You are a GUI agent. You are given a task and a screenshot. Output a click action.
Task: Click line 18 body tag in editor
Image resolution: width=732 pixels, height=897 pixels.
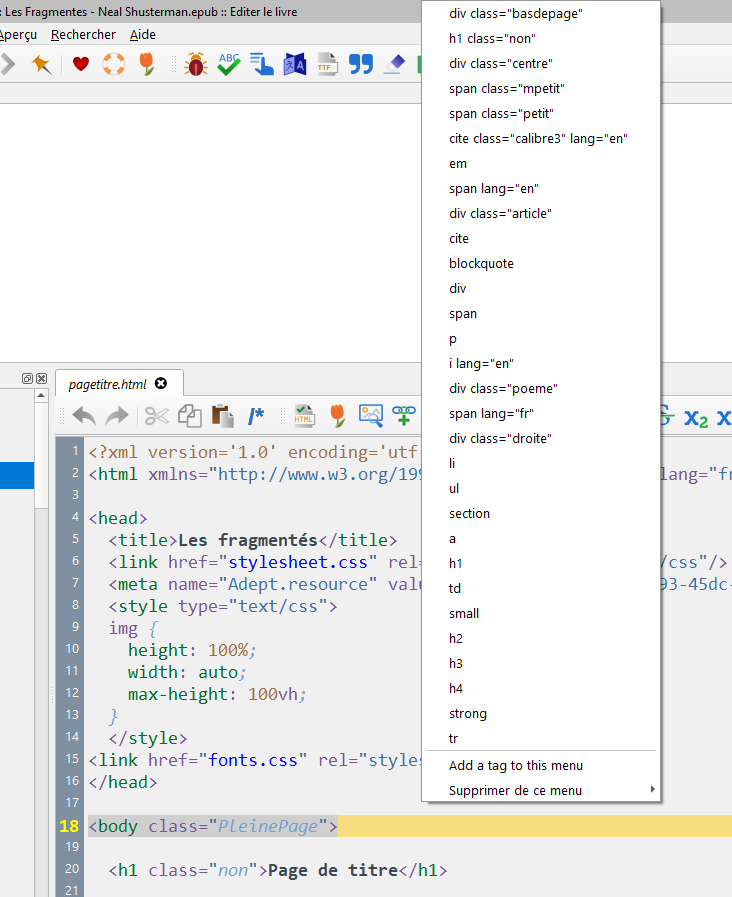[x=213, y=826]
